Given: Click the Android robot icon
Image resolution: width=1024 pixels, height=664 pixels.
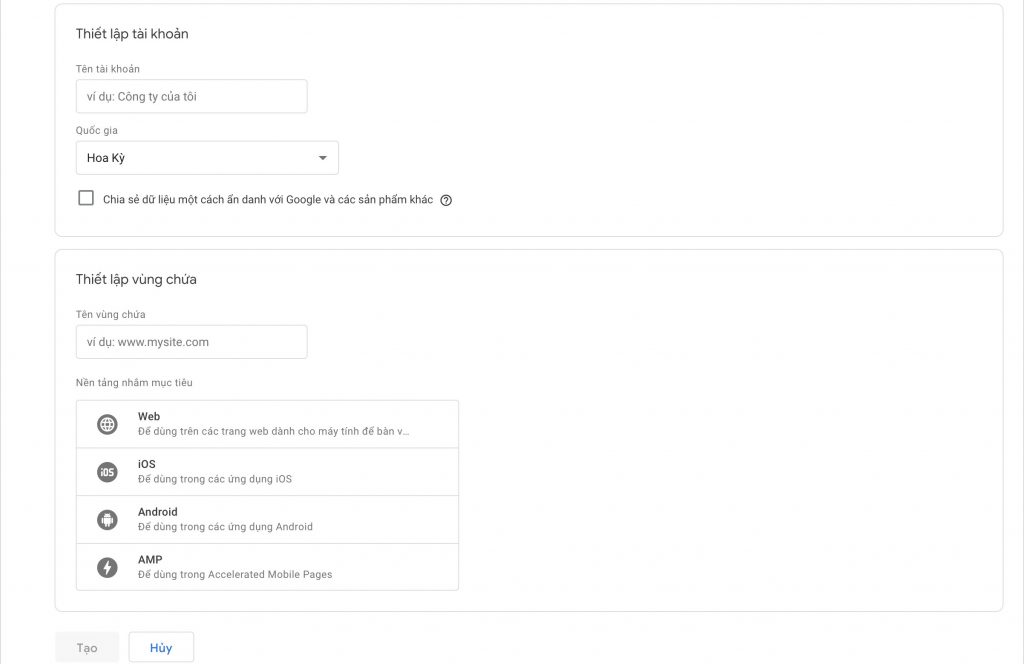Looking at the screenshot, I should pos(107,520).
